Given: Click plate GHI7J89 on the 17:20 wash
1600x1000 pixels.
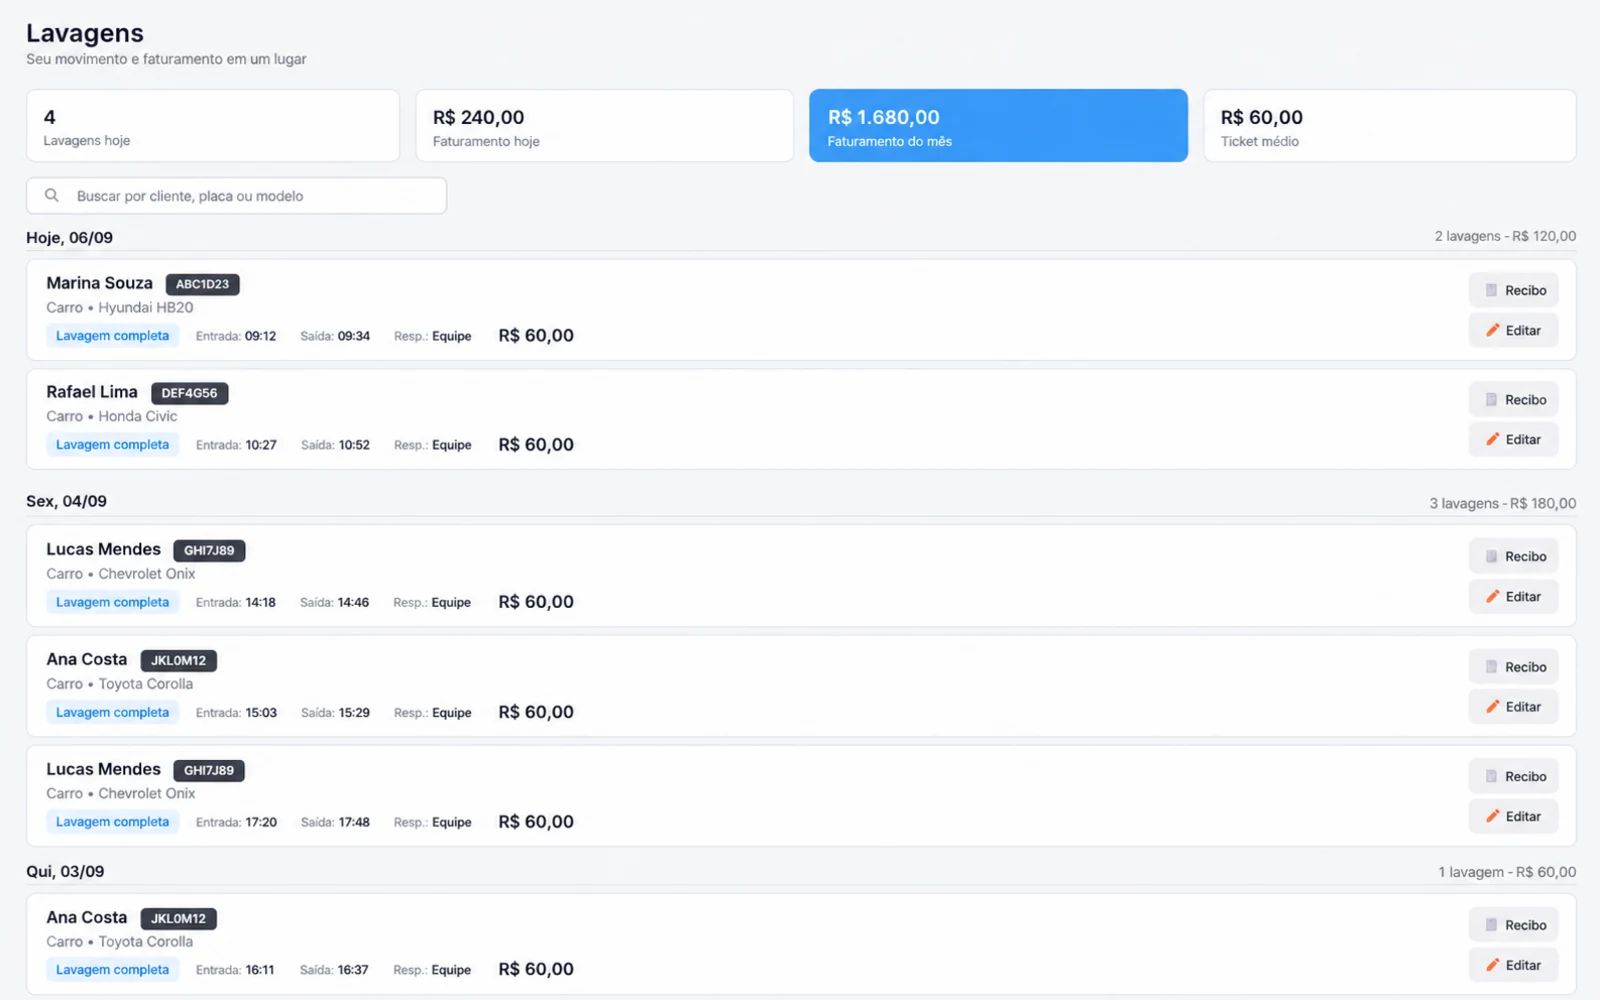Looking at the screenshot, I should 209,770.
